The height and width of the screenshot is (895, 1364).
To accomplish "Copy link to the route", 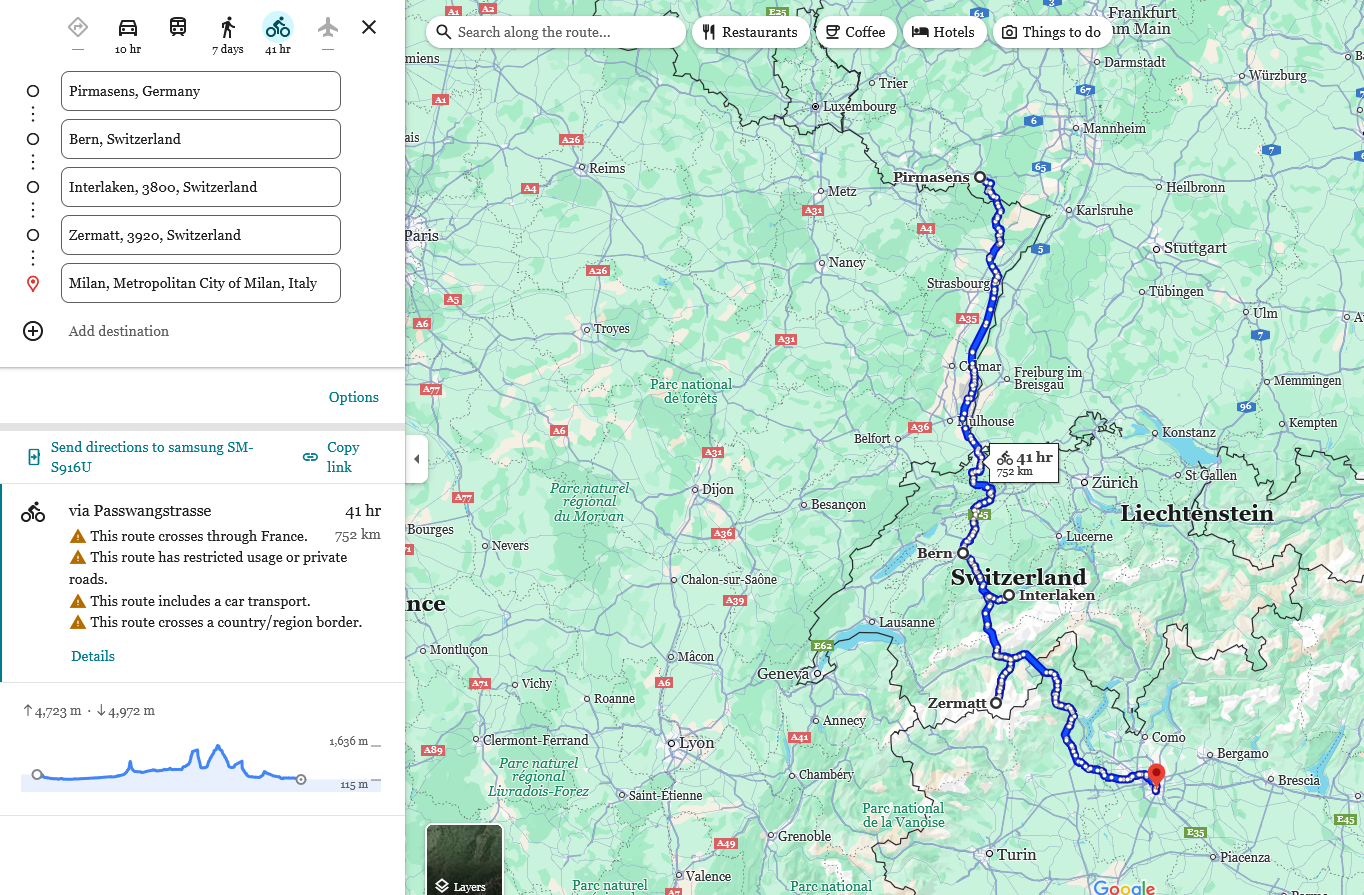I will [x=343, y=457].
